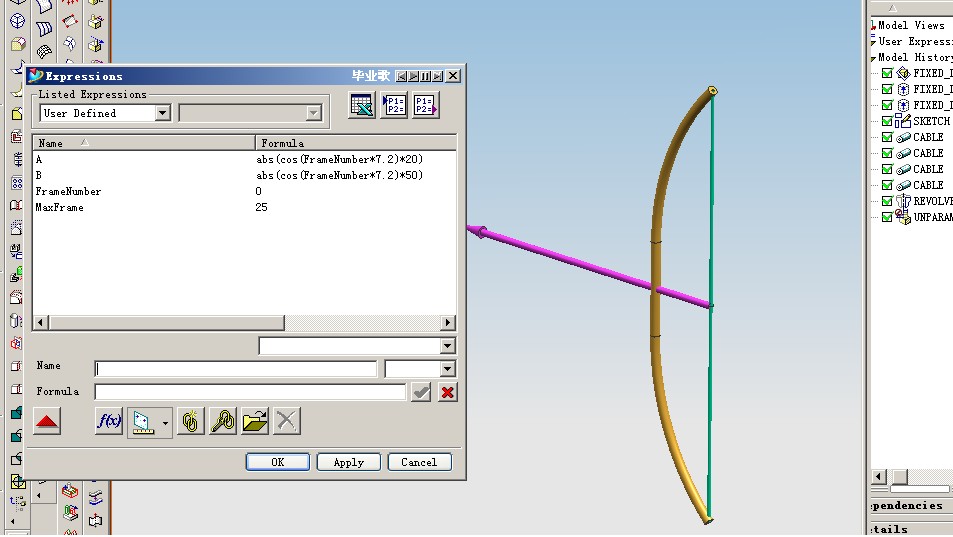Uncheck the SKETCH feature checkbox

886,121
